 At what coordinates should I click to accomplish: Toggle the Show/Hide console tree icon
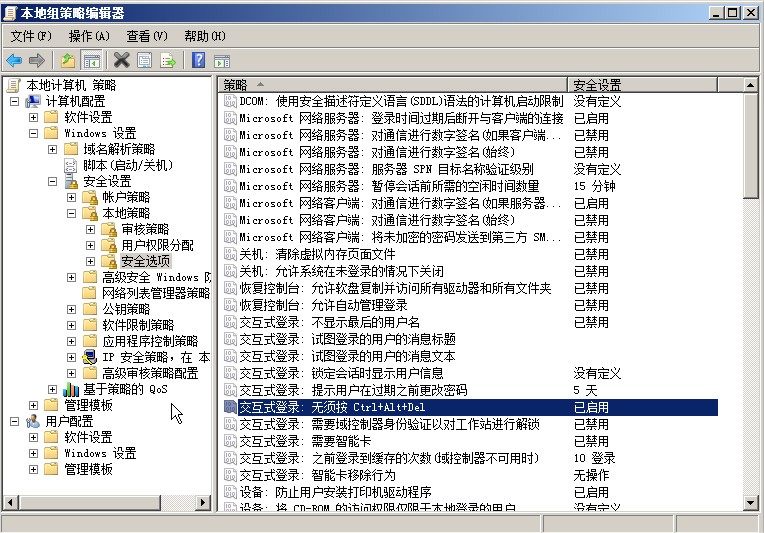(x=91, y=60)
